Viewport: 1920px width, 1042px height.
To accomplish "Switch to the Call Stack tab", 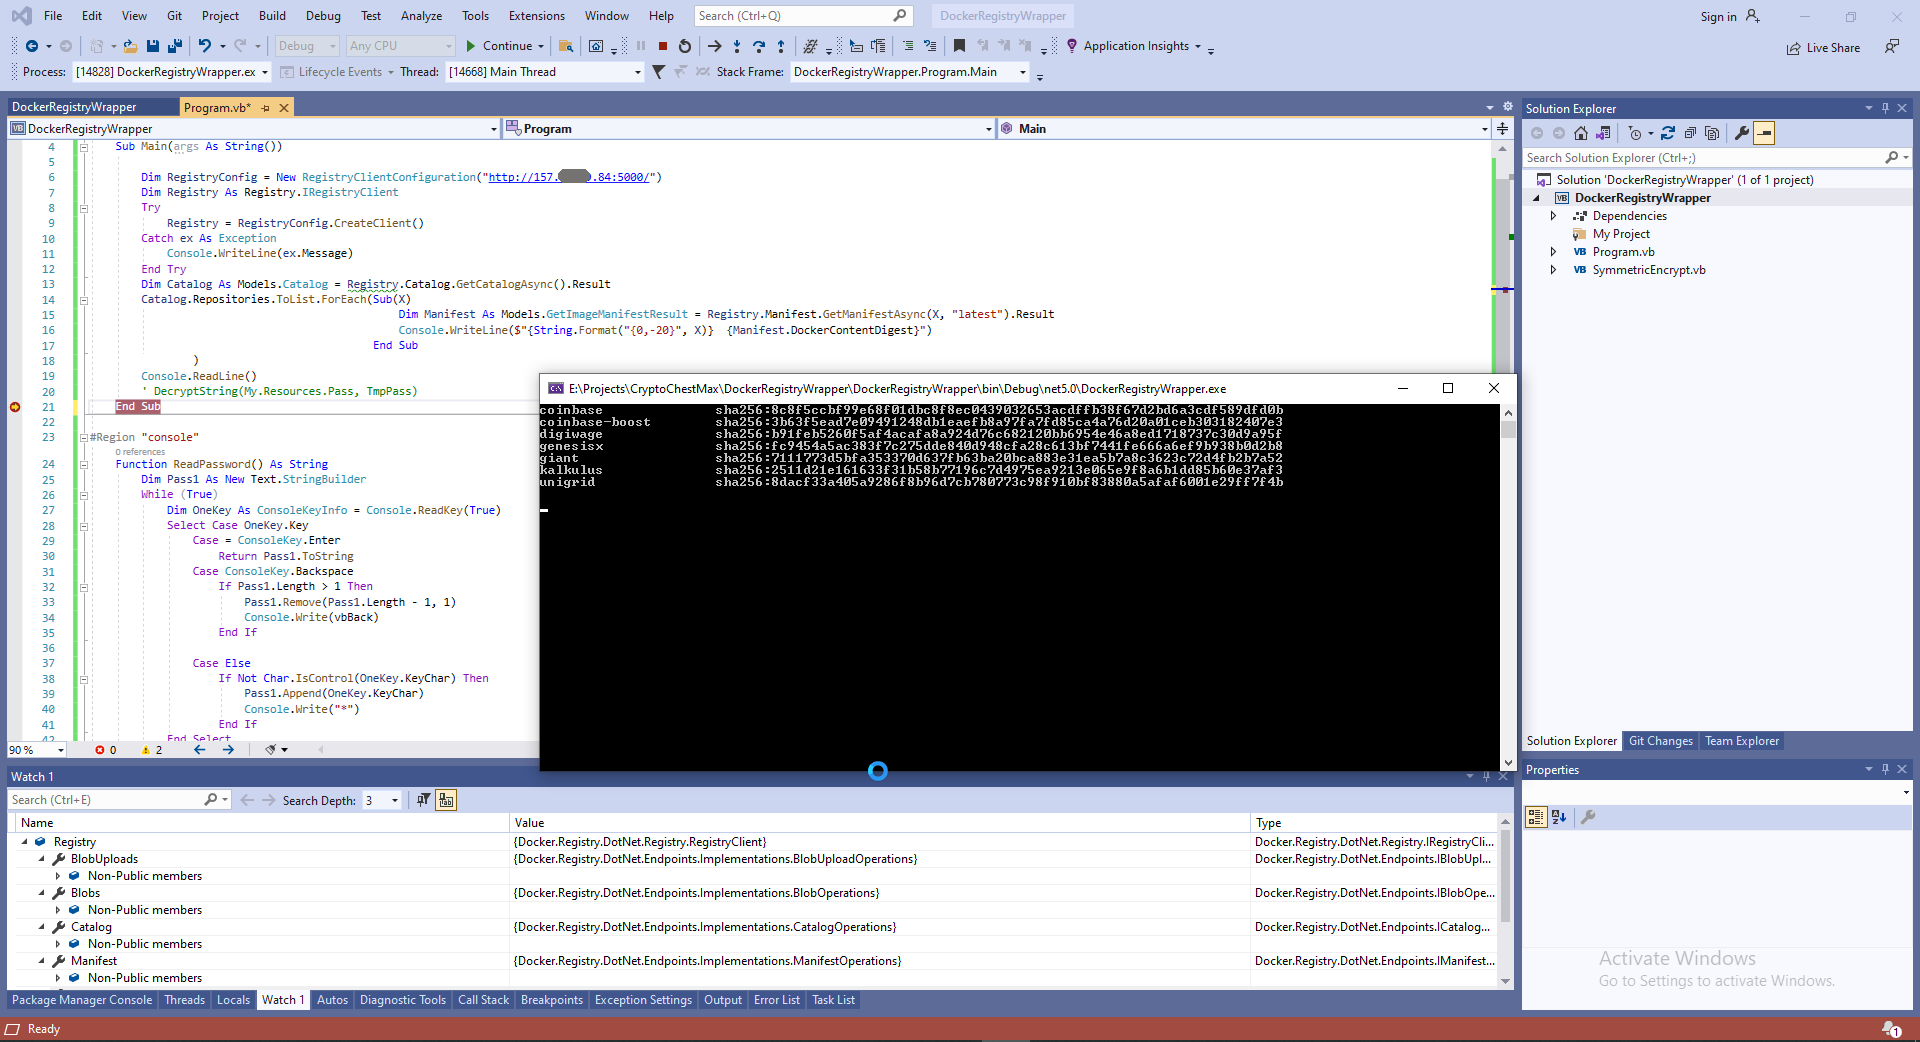I will pos(483,1000).
